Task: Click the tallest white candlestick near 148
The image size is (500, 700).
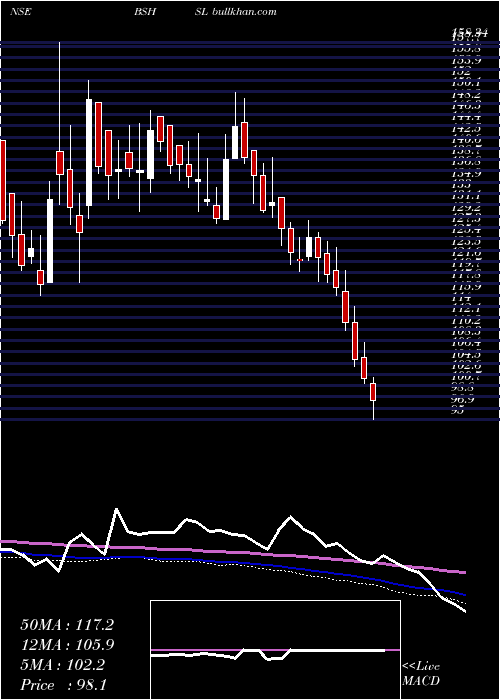Action: tap(89, 152)
